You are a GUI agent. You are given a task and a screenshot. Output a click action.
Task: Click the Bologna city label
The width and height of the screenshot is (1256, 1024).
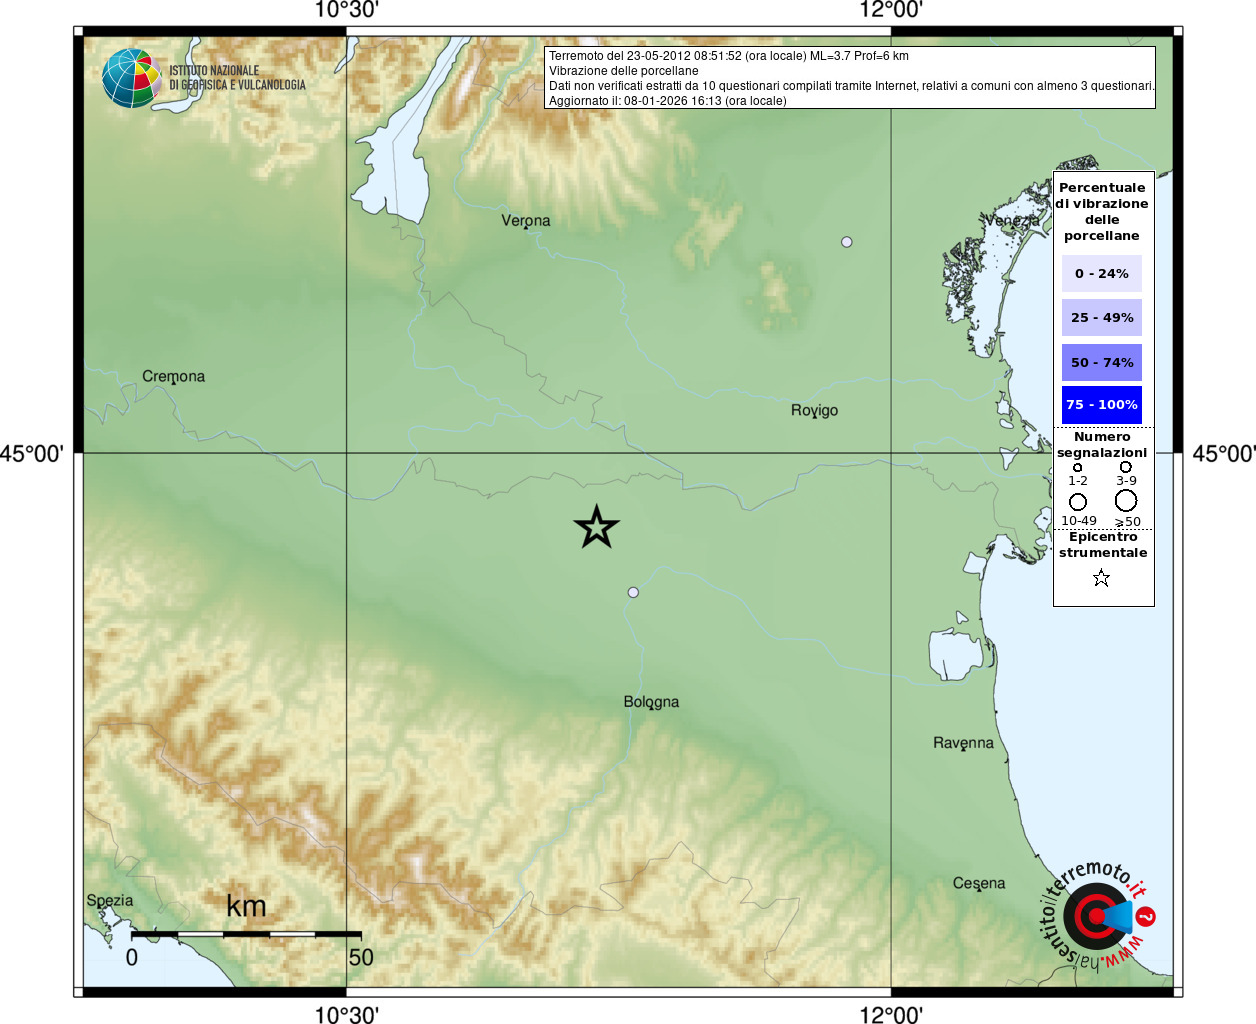(651, 702)
